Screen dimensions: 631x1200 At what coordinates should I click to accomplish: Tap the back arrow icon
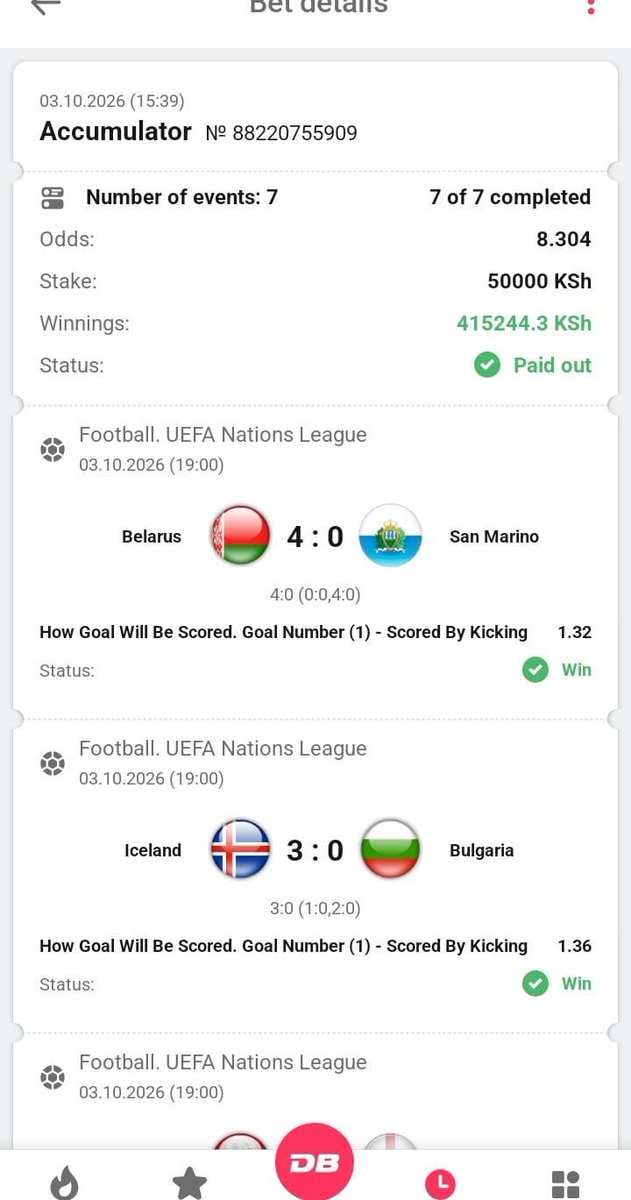click(46, 5)
